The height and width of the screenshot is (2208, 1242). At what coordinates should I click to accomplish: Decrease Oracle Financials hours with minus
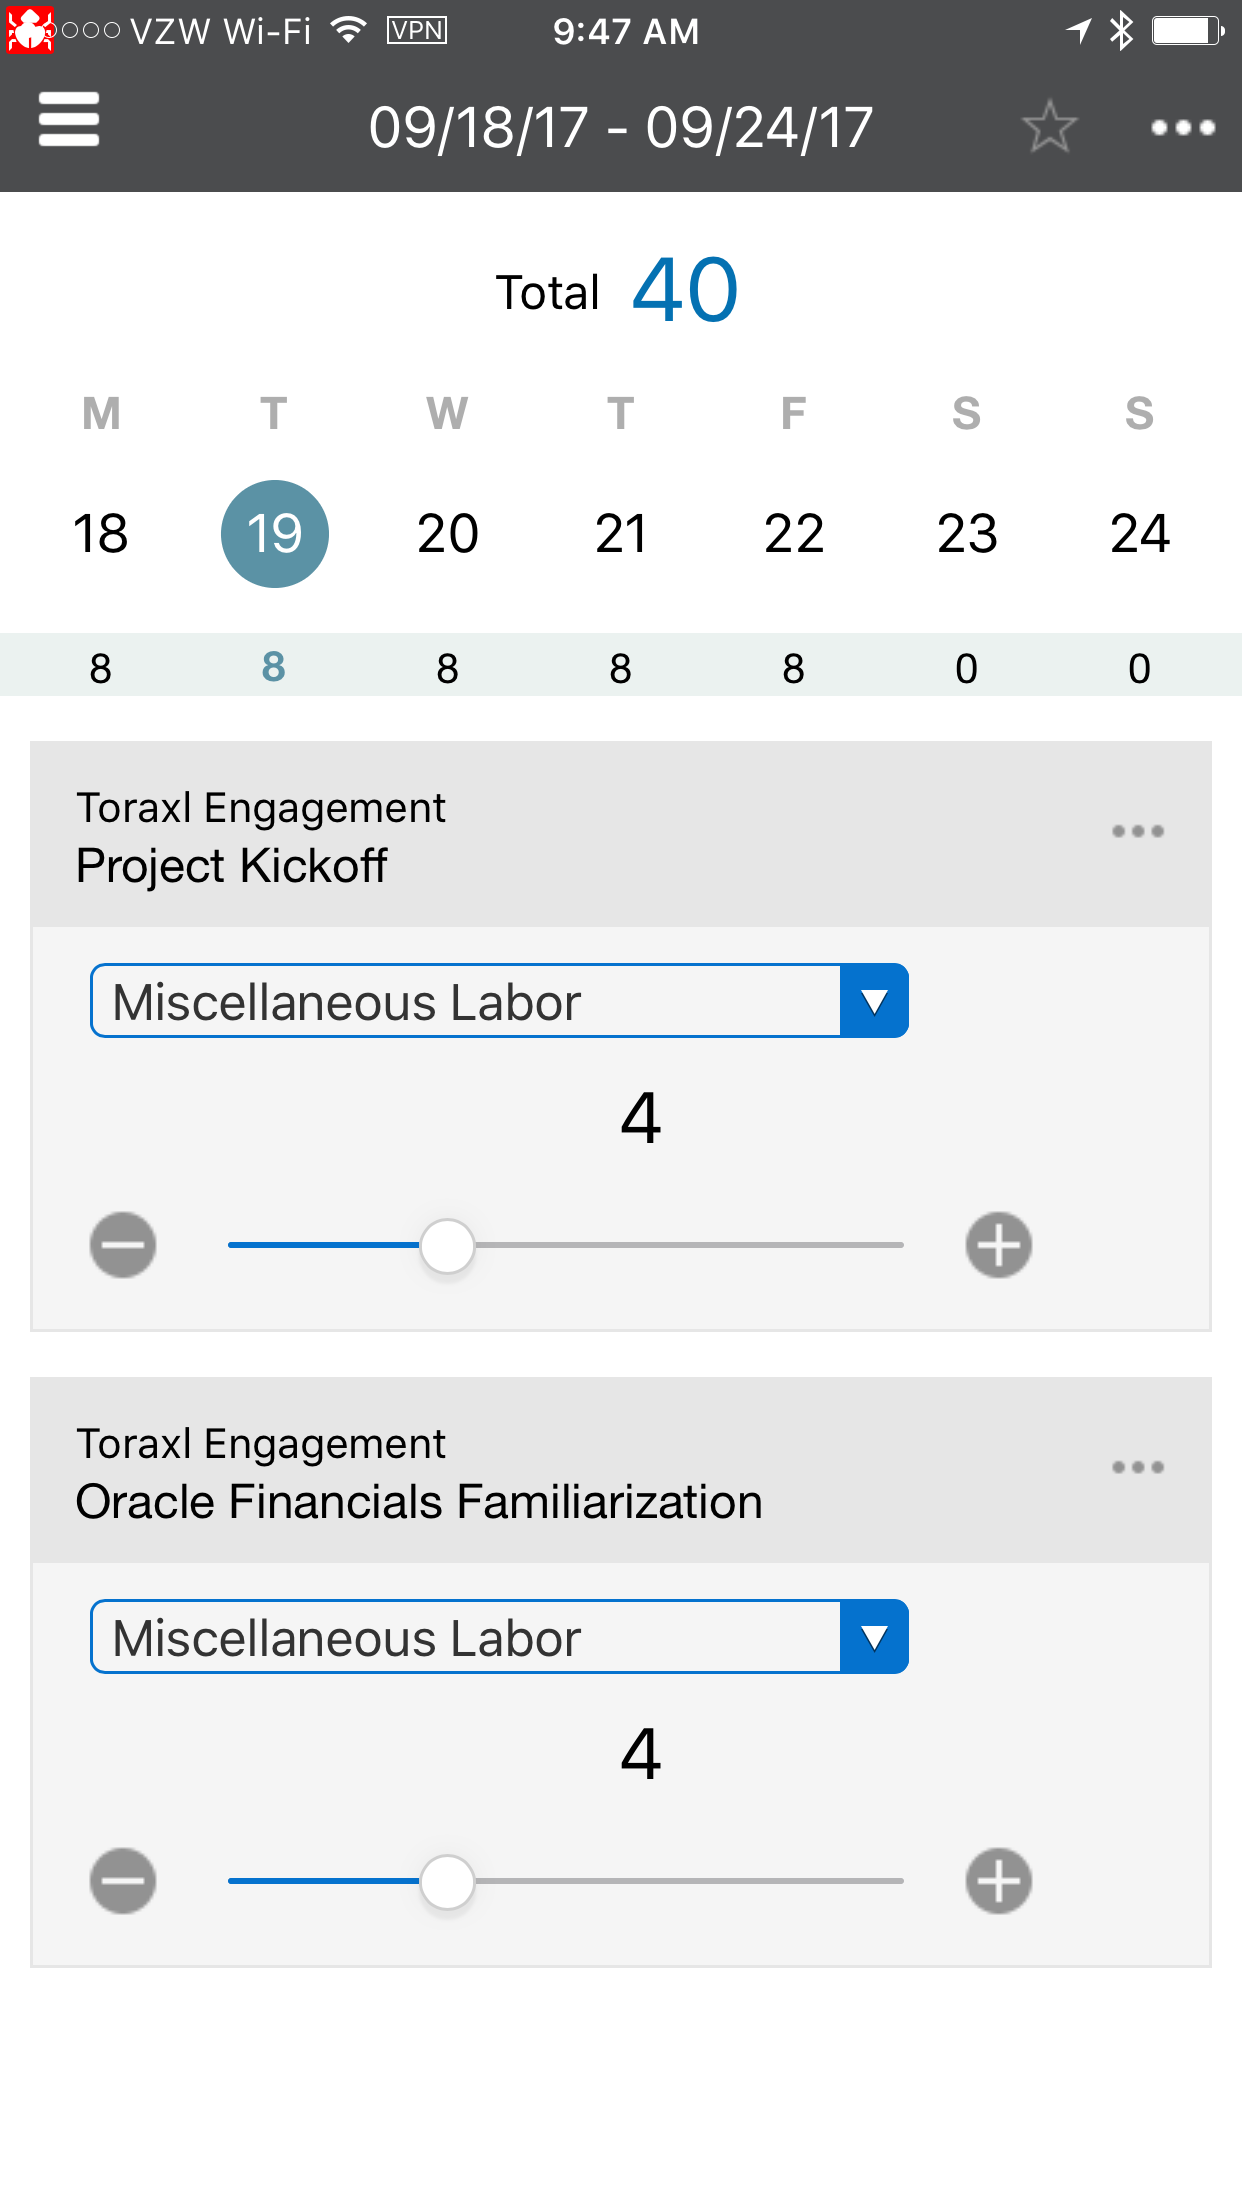(123, 1881)
